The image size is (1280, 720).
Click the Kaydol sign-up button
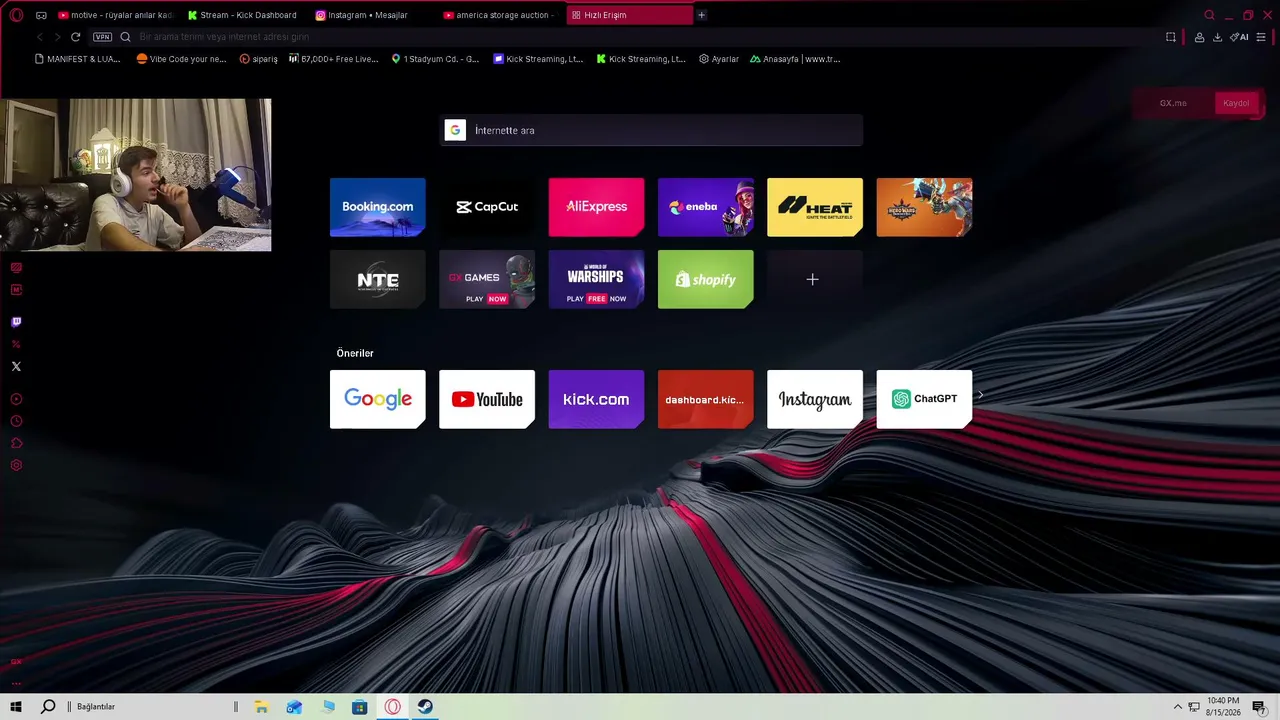point(1236,103)
